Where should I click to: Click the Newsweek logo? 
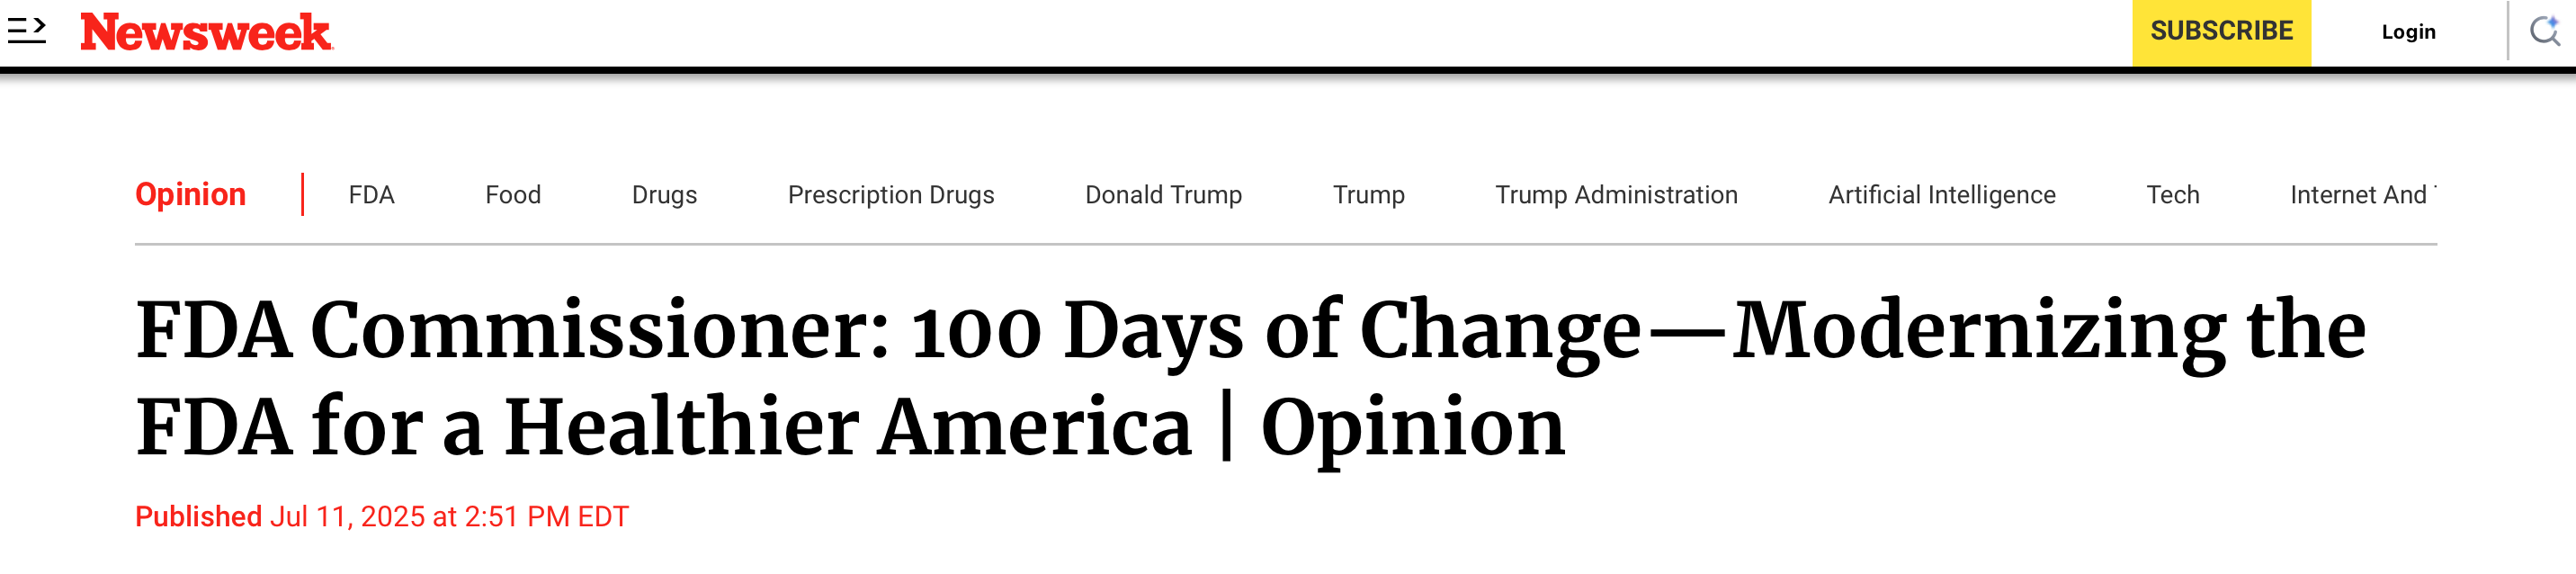tap(206, 32)
